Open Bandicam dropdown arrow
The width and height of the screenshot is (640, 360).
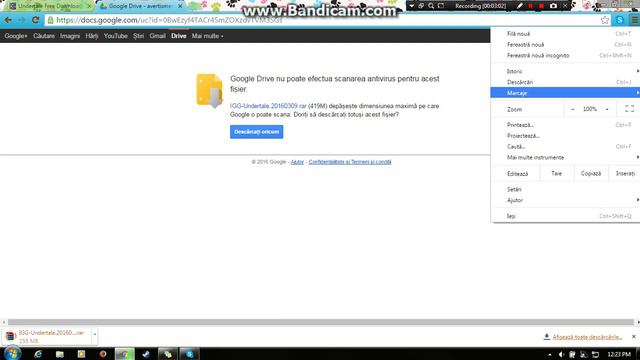411,6
